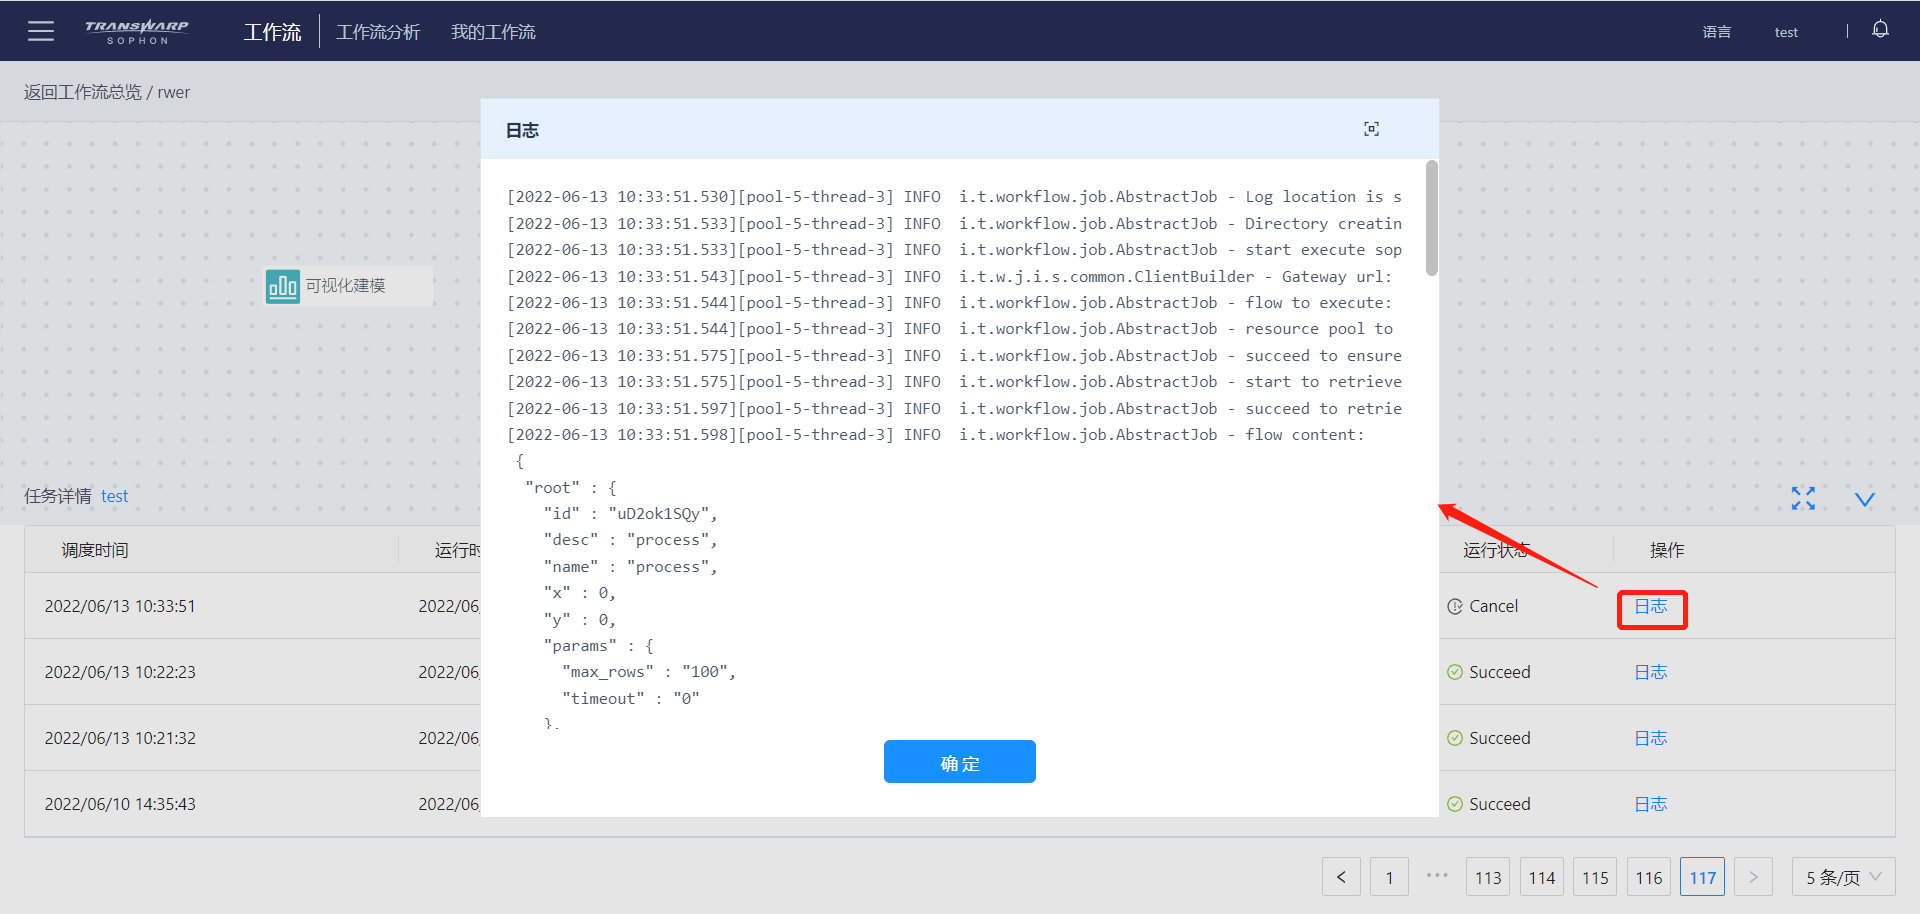Click the test task name link
1920x914 pixels.
tap(114, 496)
